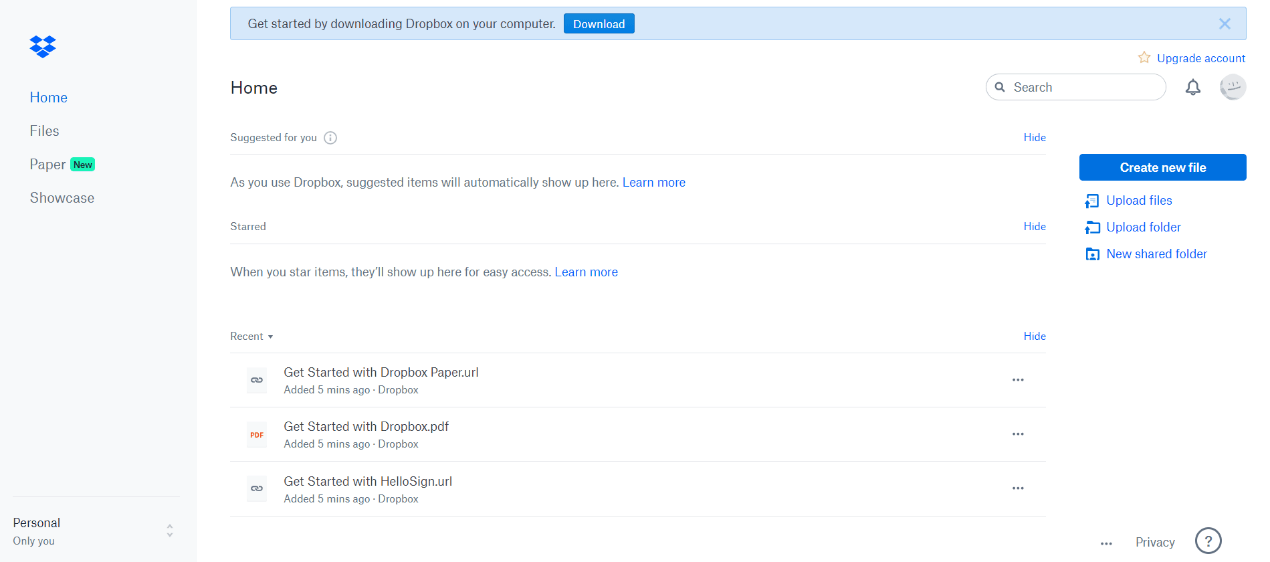Image resolution: width=1270 pixels, height=562 pixels.
Task: Open Get Started with Dropbox Paper.url
Action: pos(381,373)
